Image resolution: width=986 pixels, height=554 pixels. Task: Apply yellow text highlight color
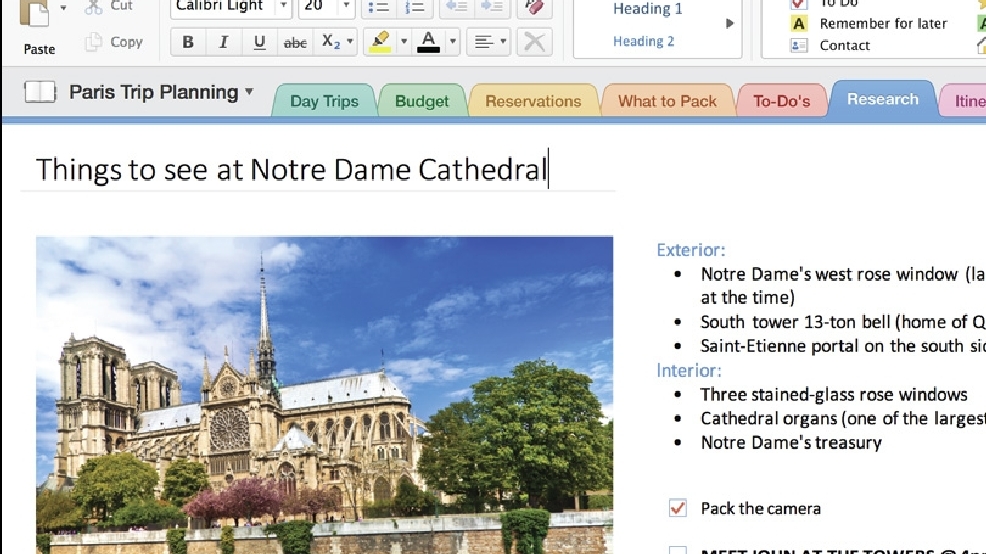[x=380, y=42]
